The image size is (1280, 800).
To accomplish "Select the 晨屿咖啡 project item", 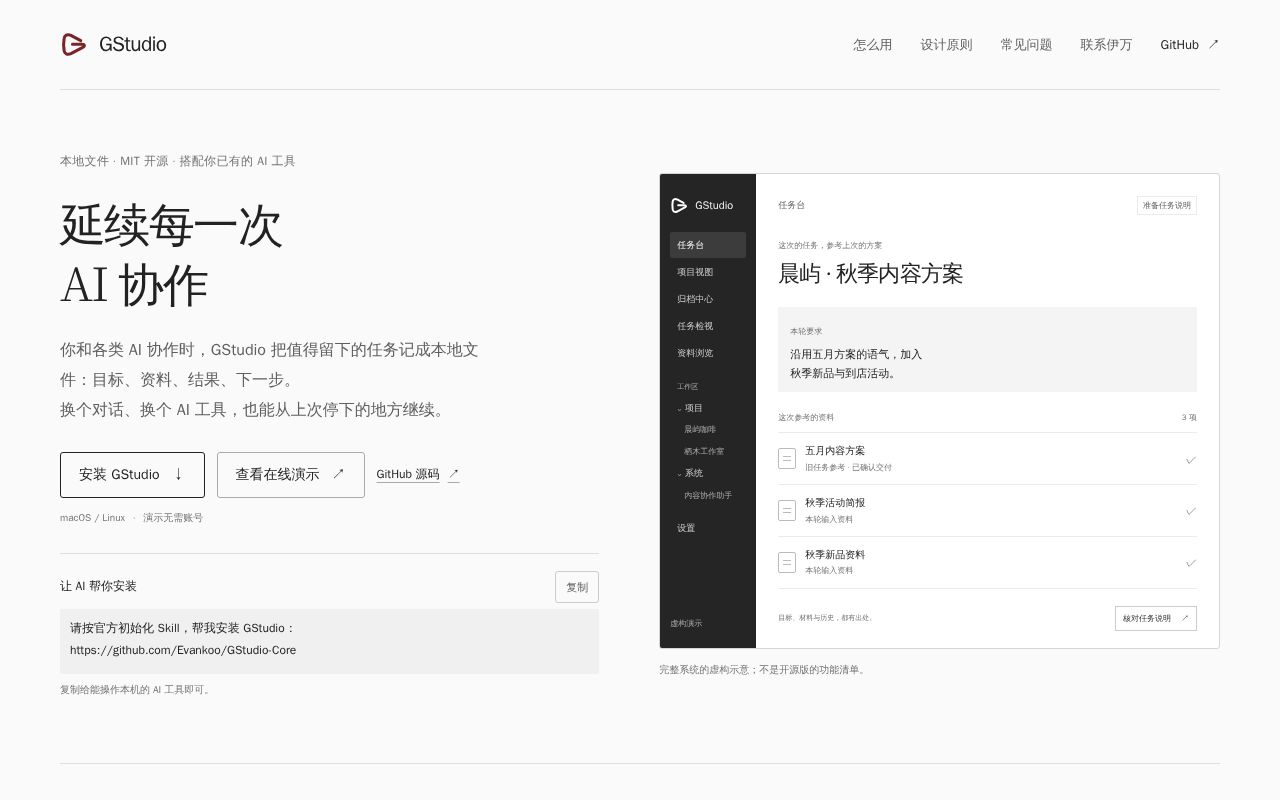I will [x=700, y=429].
